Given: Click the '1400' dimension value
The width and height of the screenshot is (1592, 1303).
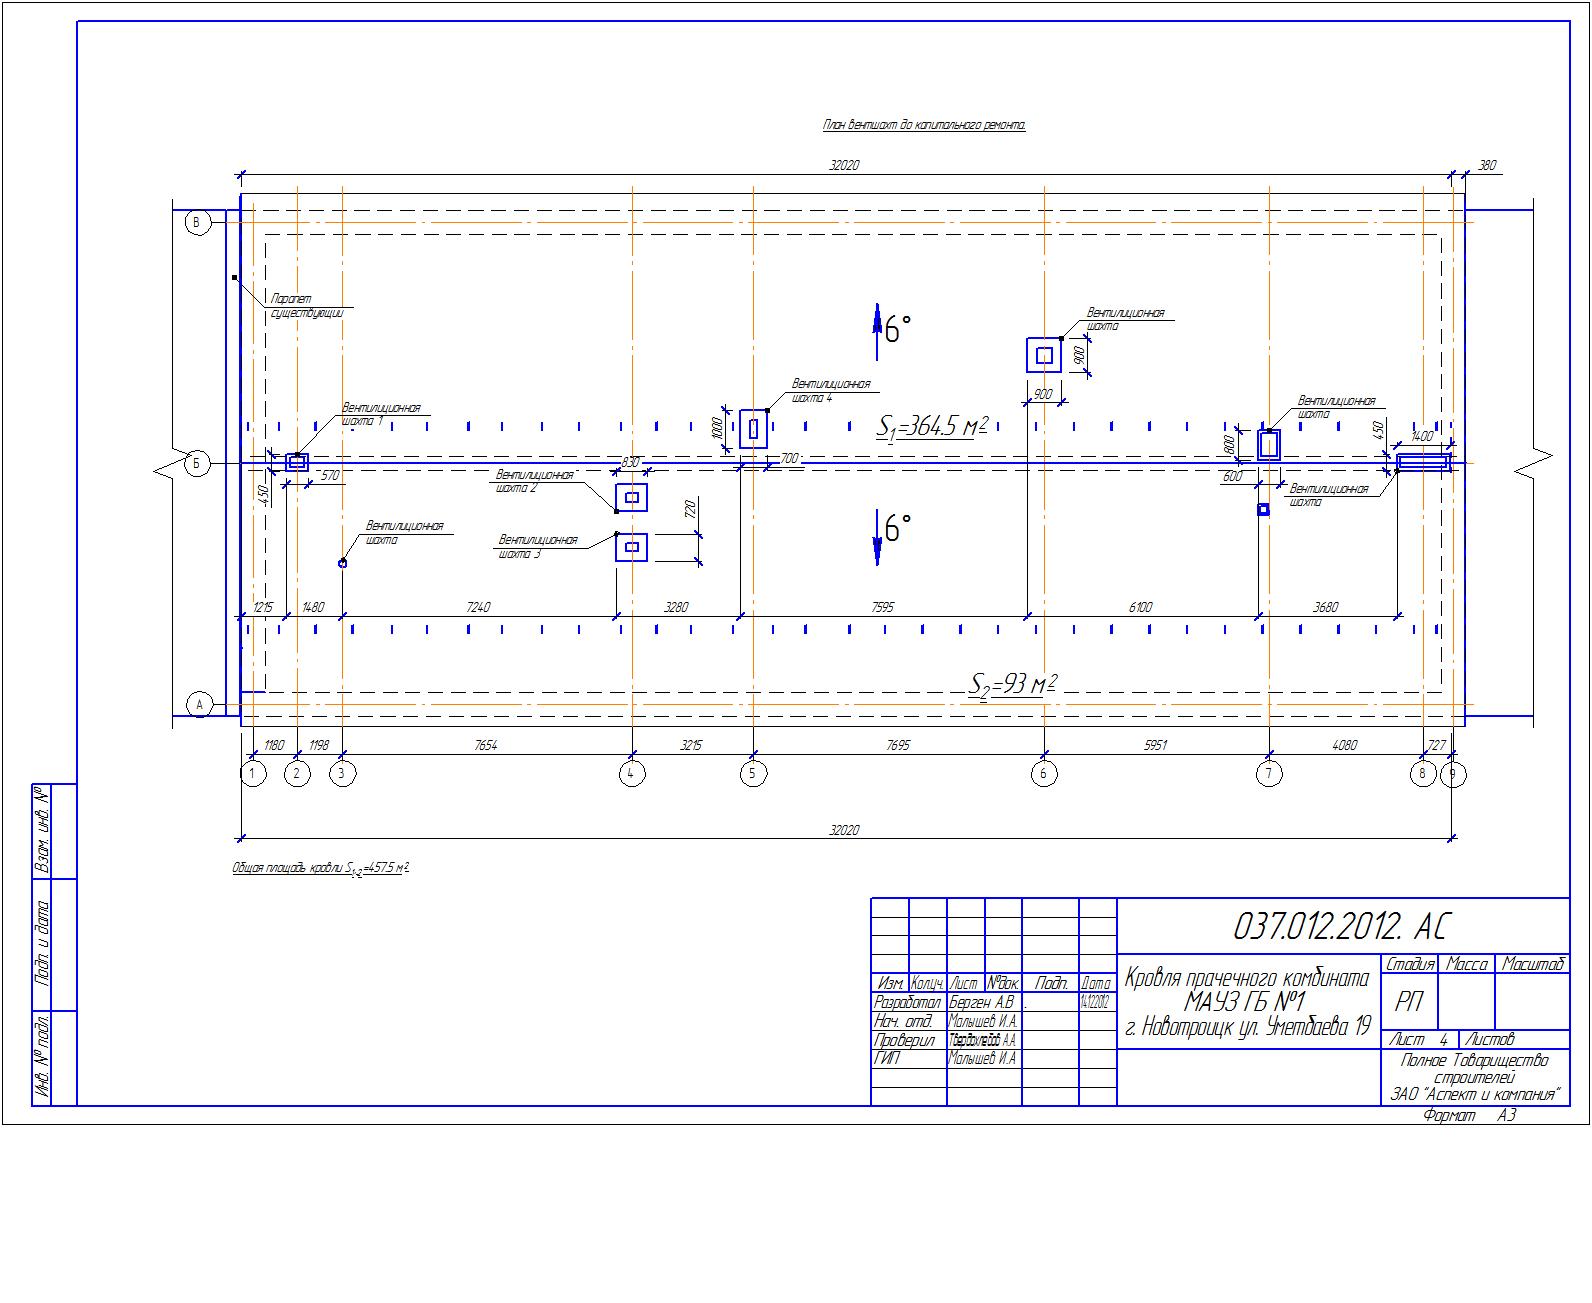Looking at the screenshot, I should tap(1421, 437).
